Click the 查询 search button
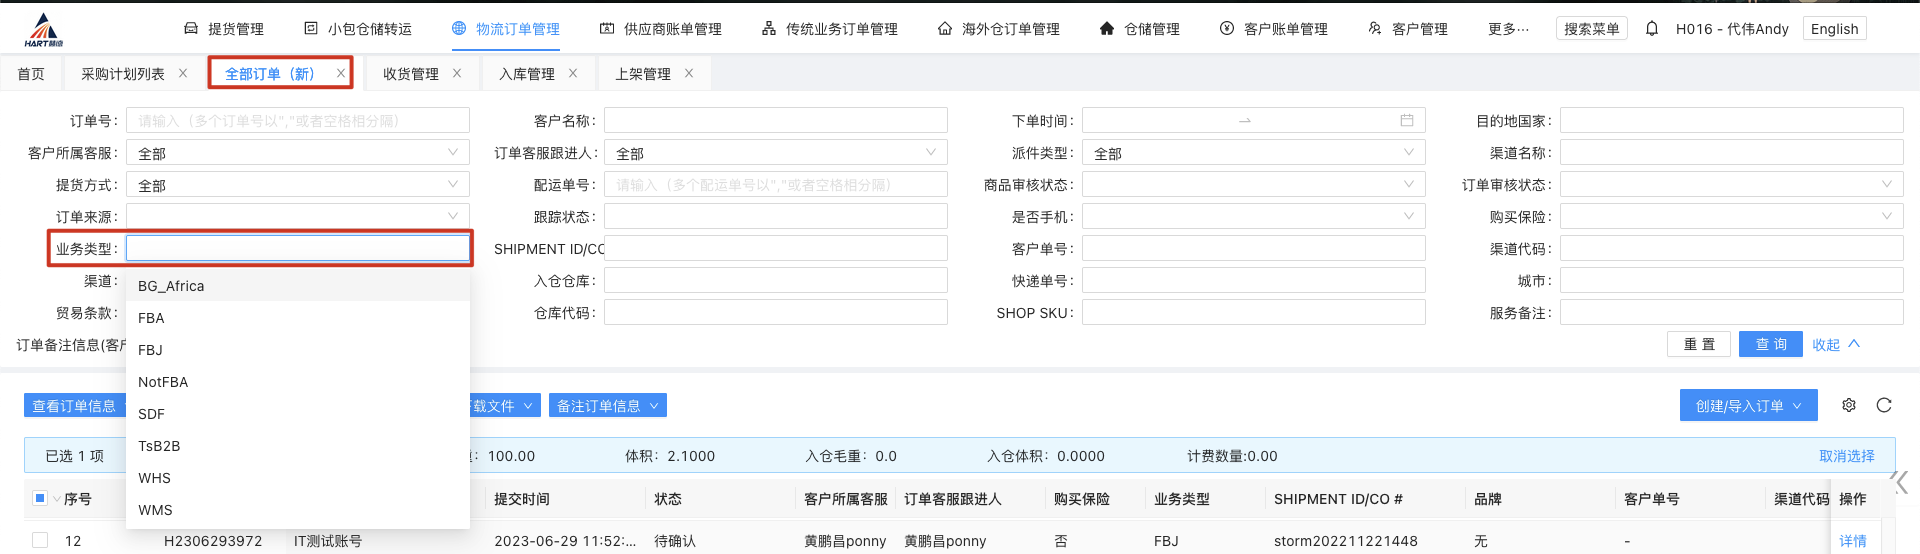 pyautogui.click(x=1770, y=344)
